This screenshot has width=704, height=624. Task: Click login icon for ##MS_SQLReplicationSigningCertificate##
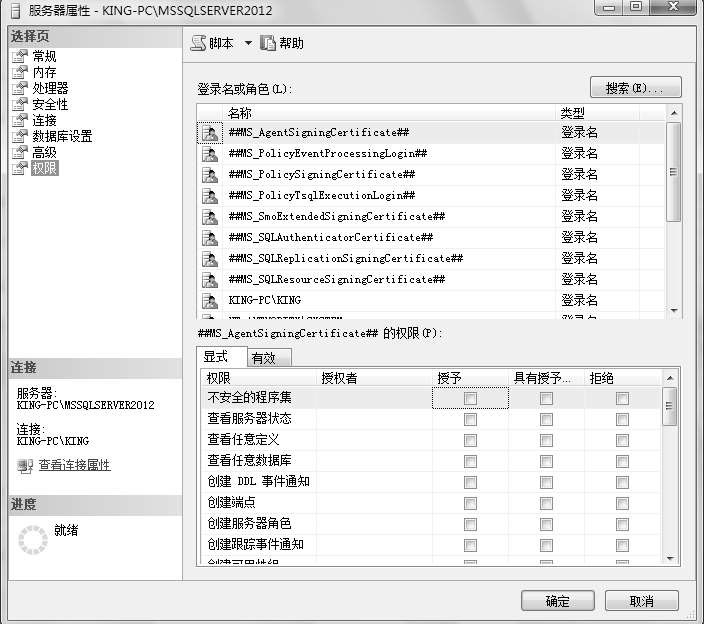coord(210,259)
